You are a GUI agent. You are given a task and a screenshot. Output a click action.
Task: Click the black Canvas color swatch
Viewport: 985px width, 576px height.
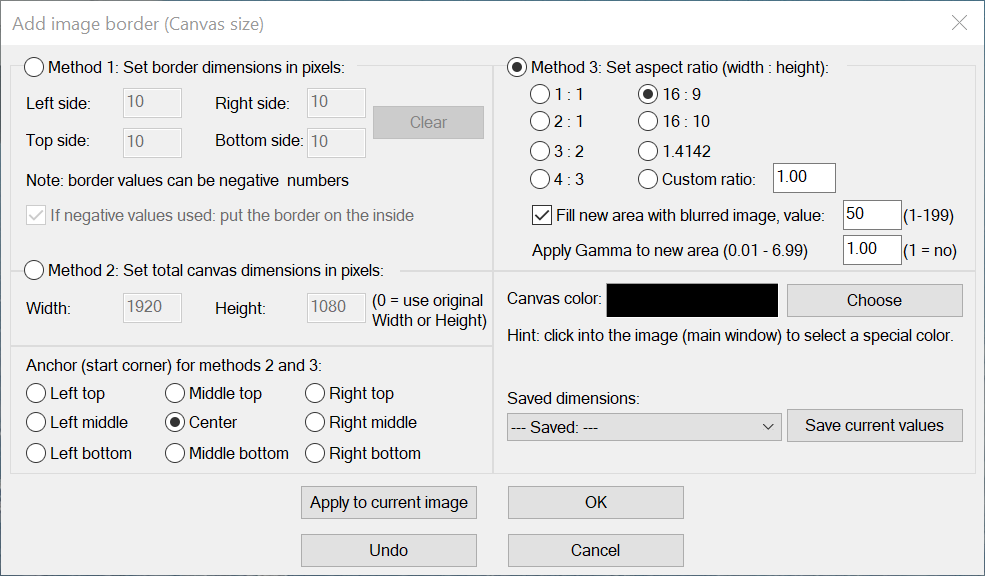point(692,300)
